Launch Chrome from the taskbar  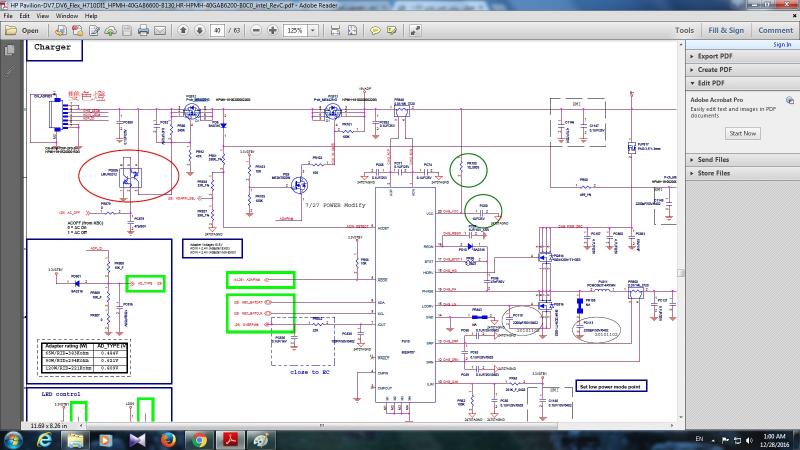(199, 440)
